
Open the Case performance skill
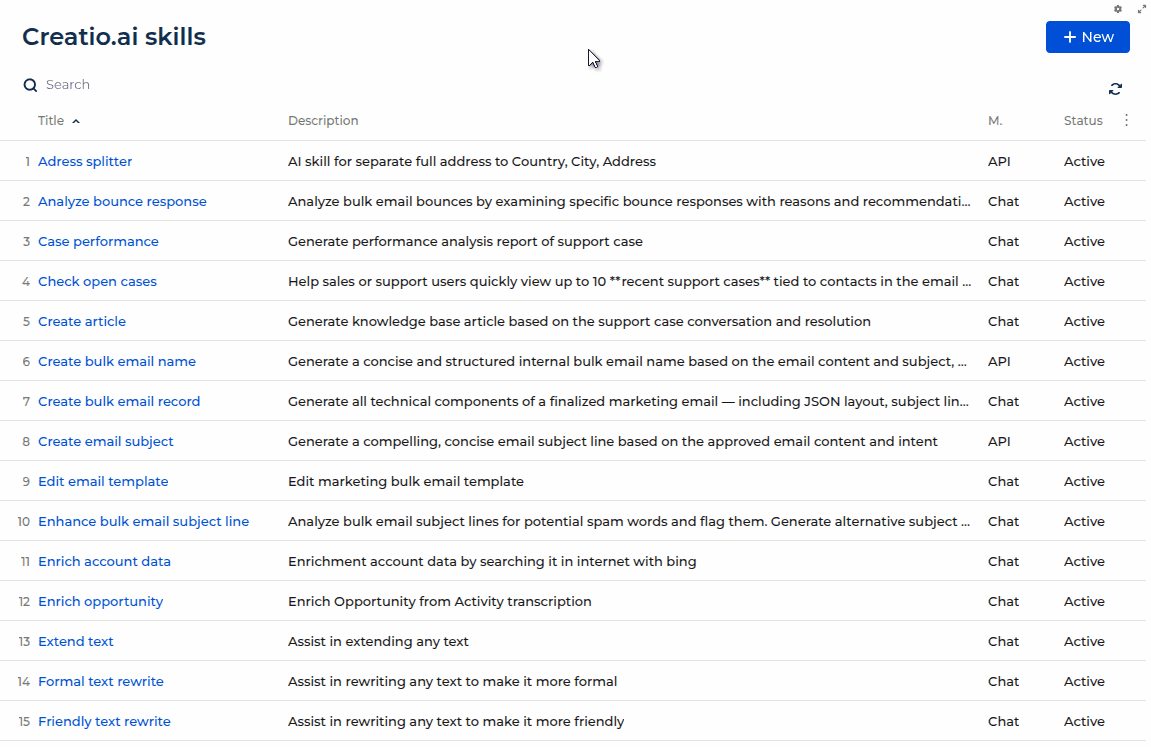(x=98, y=241)
